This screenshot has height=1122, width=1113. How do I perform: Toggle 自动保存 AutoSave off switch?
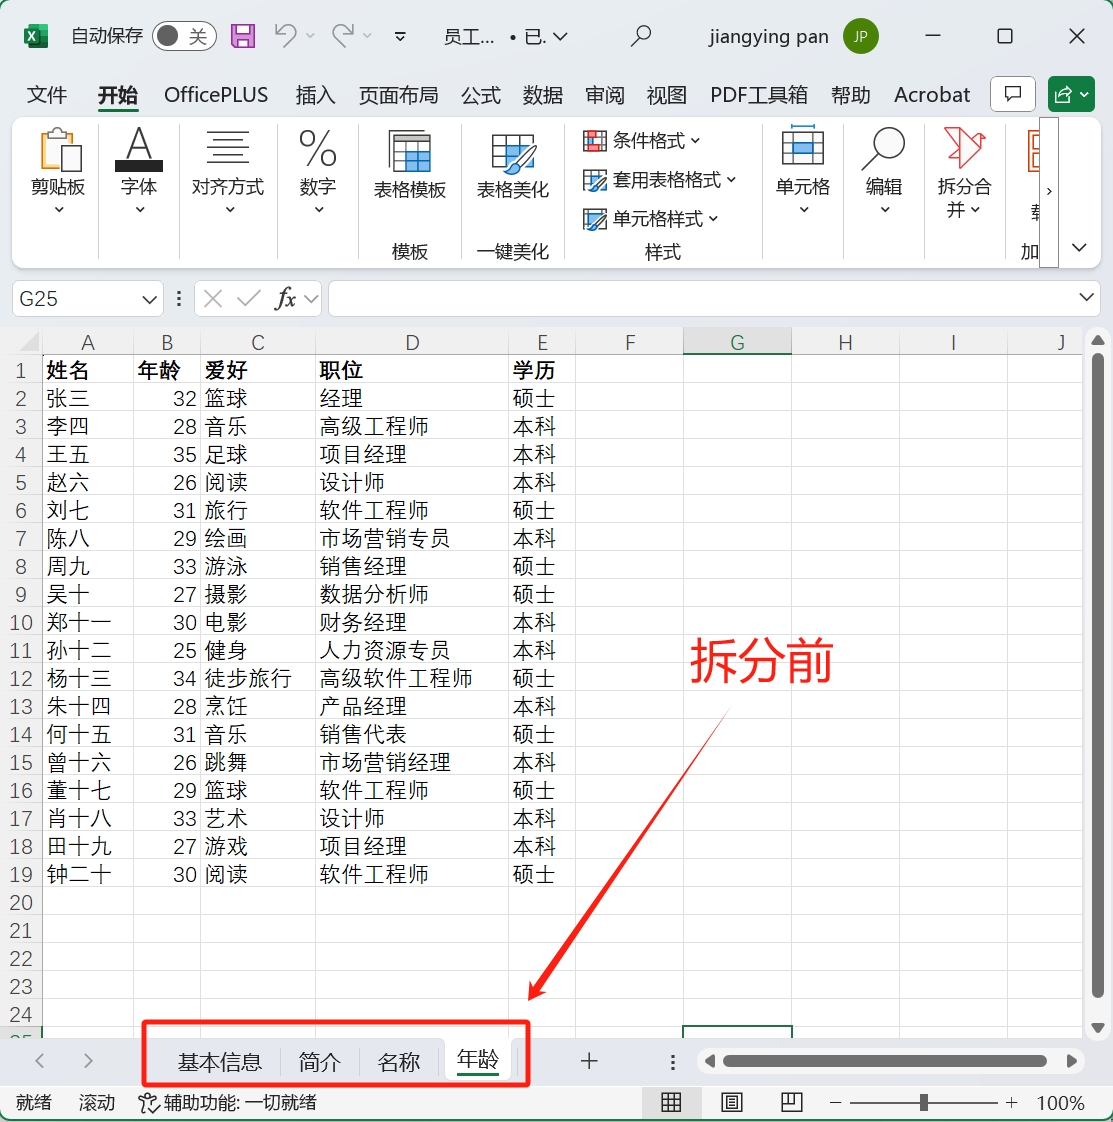184,35
